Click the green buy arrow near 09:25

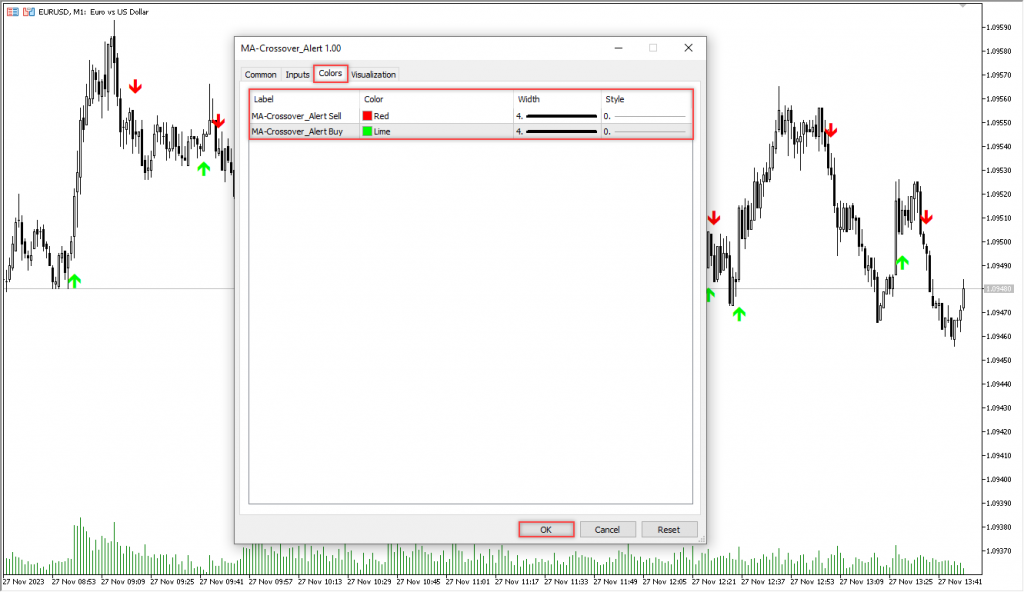click(204, 169)
